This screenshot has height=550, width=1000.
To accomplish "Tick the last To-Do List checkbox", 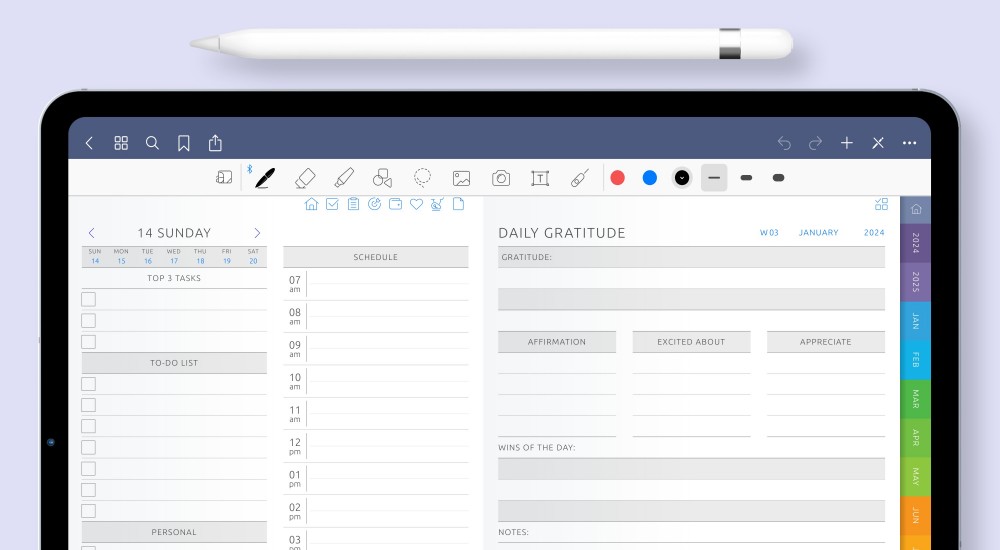I will (x=89, y=511).
